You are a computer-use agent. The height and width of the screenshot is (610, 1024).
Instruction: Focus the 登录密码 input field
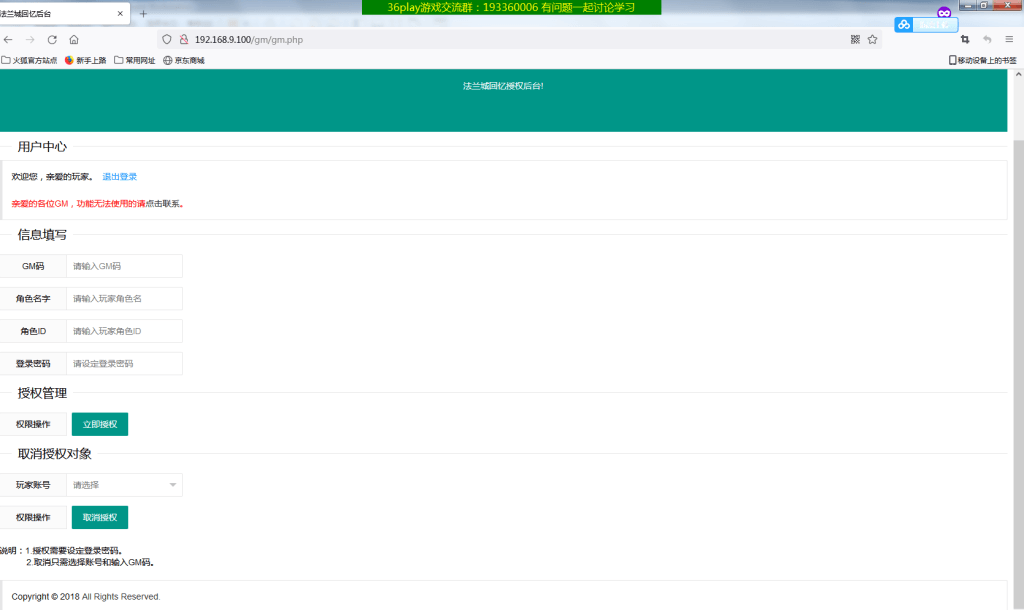coord(124,363)
